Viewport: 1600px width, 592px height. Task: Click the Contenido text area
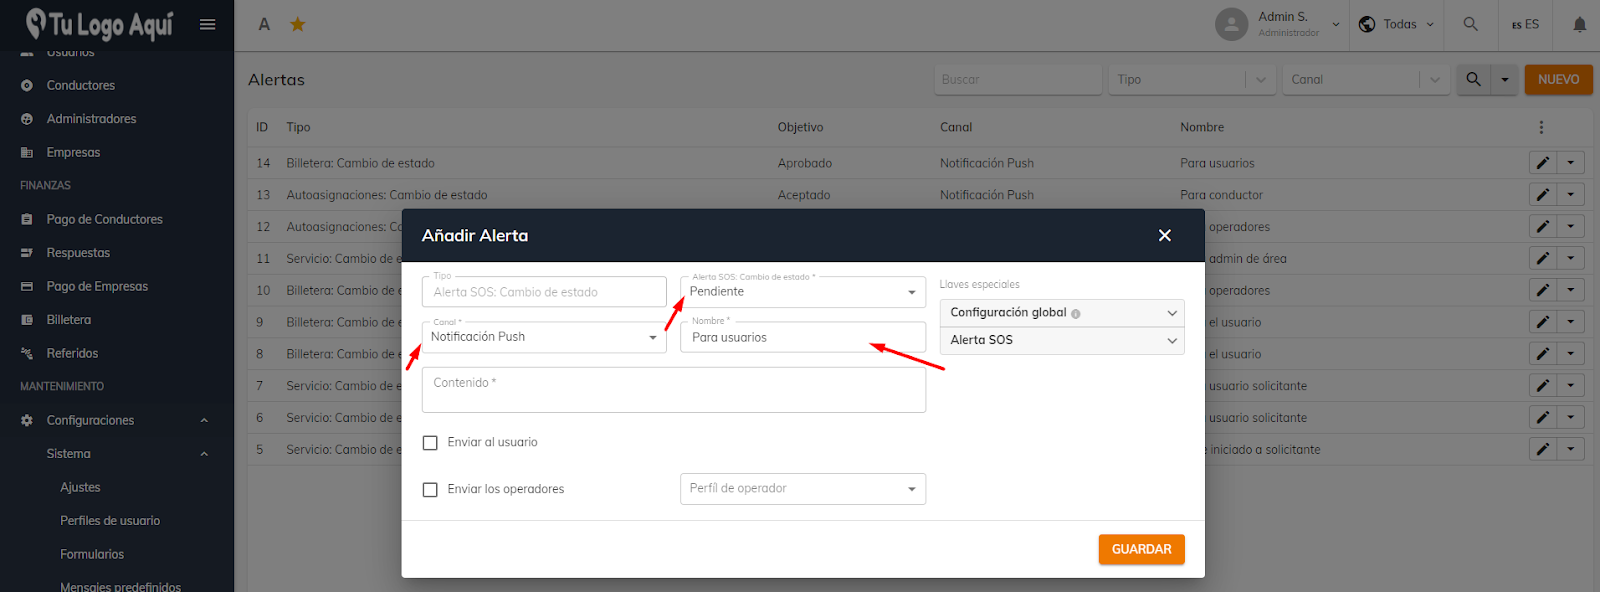click(x=674, y=390)
